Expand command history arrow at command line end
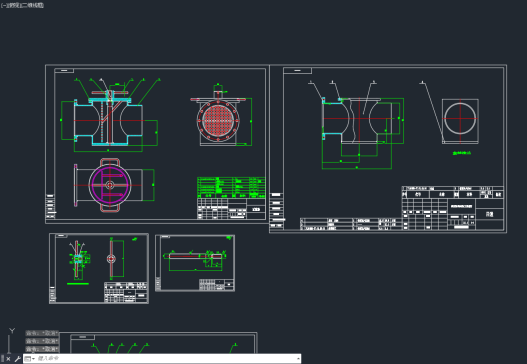This screenshot has width=527, height=364. 298,359
